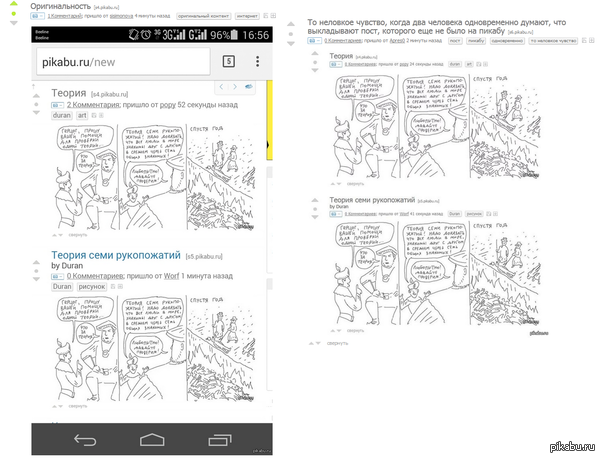
Task: Click the save icon just after интернет tag
Action: (x=266, y=16)
